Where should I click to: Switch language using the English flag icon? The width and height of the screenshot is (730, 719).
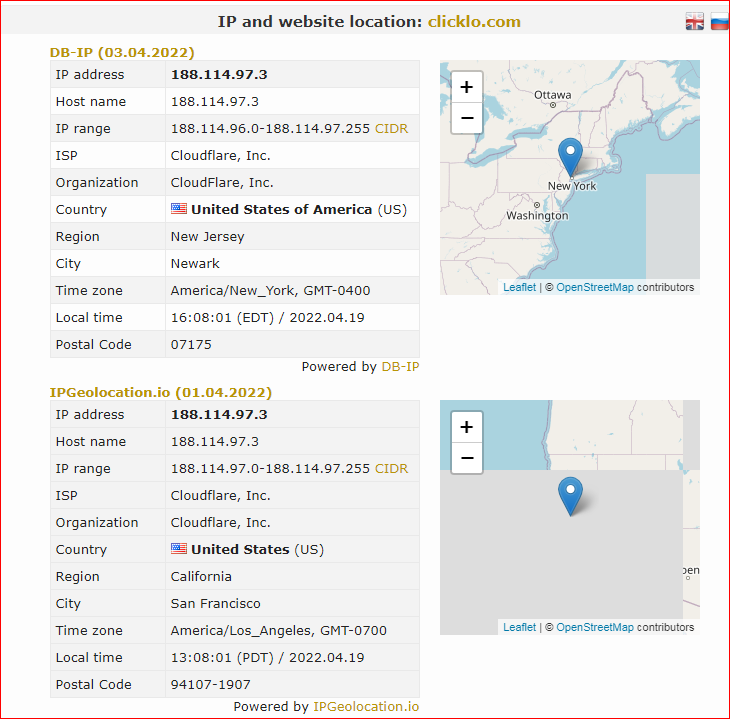click(695, 21)
